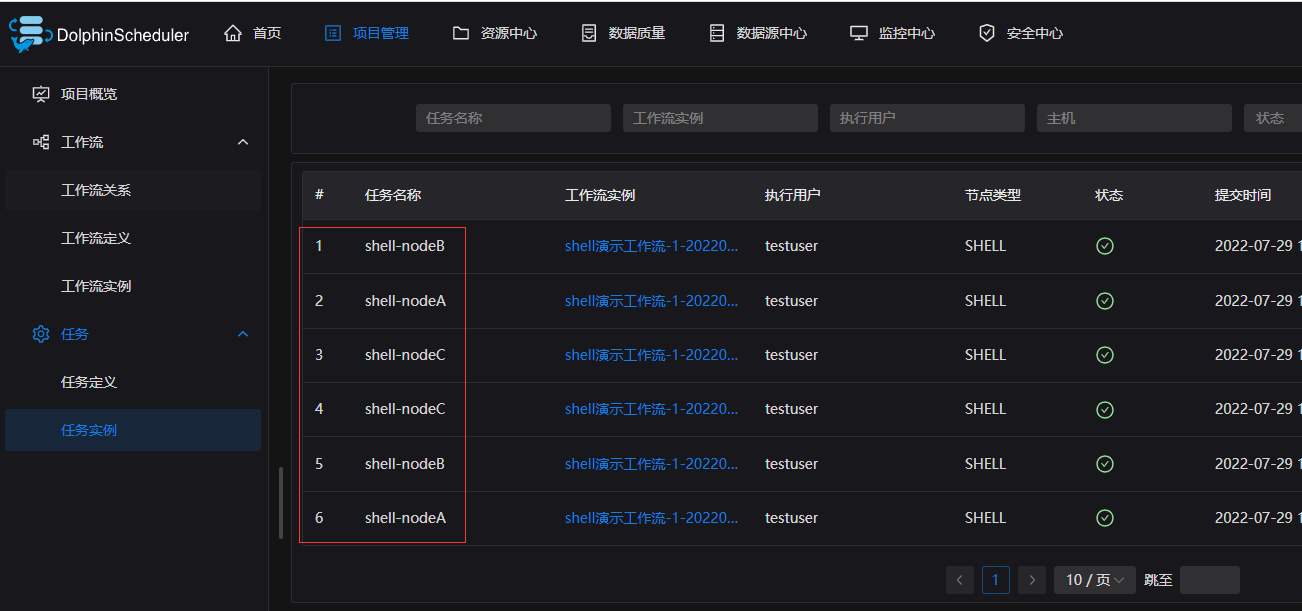The image size is (1302, 611).
Task: Go to the previous page arrow
Action: point(960,580)
